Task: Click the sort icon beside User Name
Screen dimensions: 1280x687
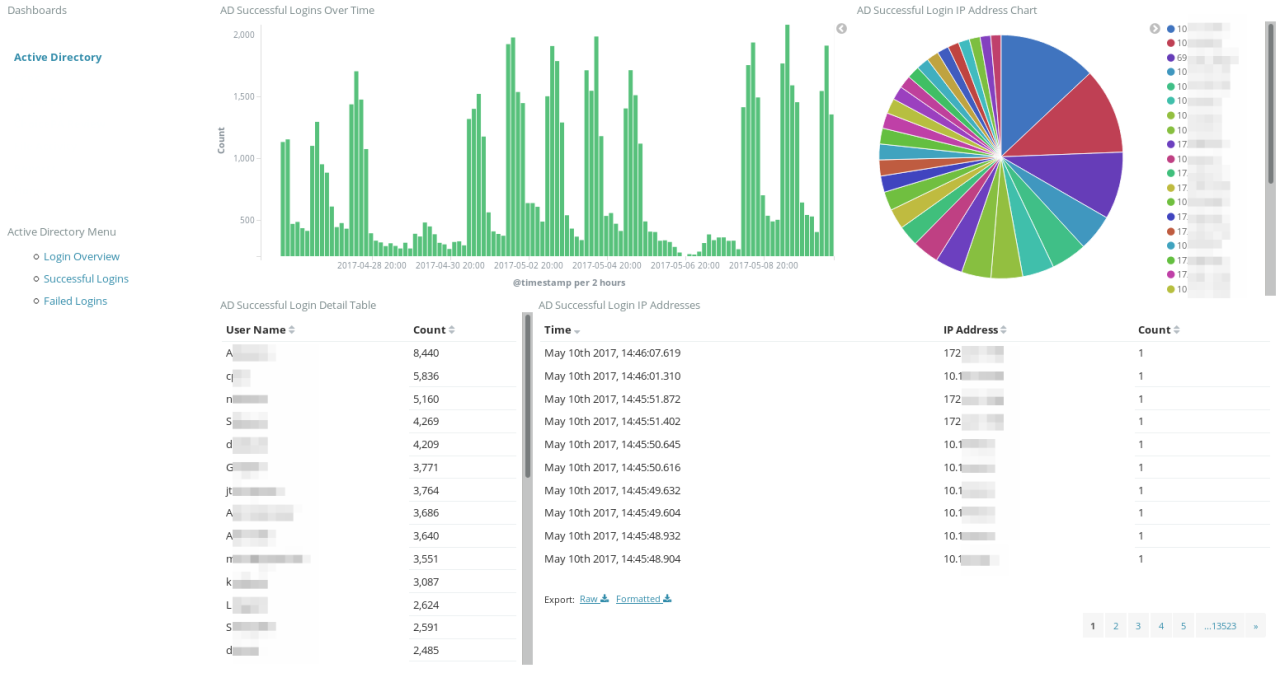Action: tap(292, 329)
